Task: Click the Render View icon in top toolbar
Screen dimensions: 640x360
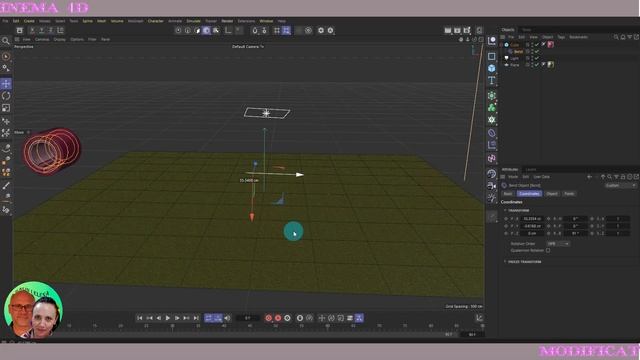Action: (448, 31)
